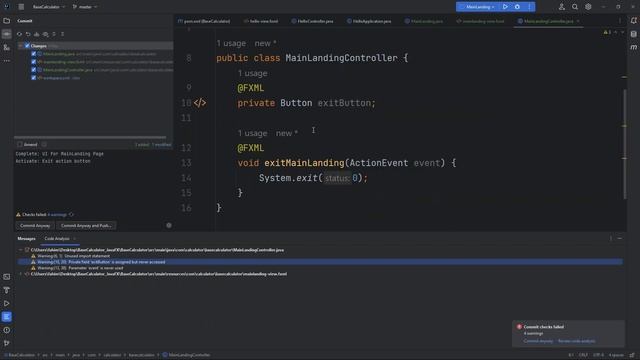Toggle the Changes root checkbox
Screen dimensions: 640x360
tap(27, 46)
